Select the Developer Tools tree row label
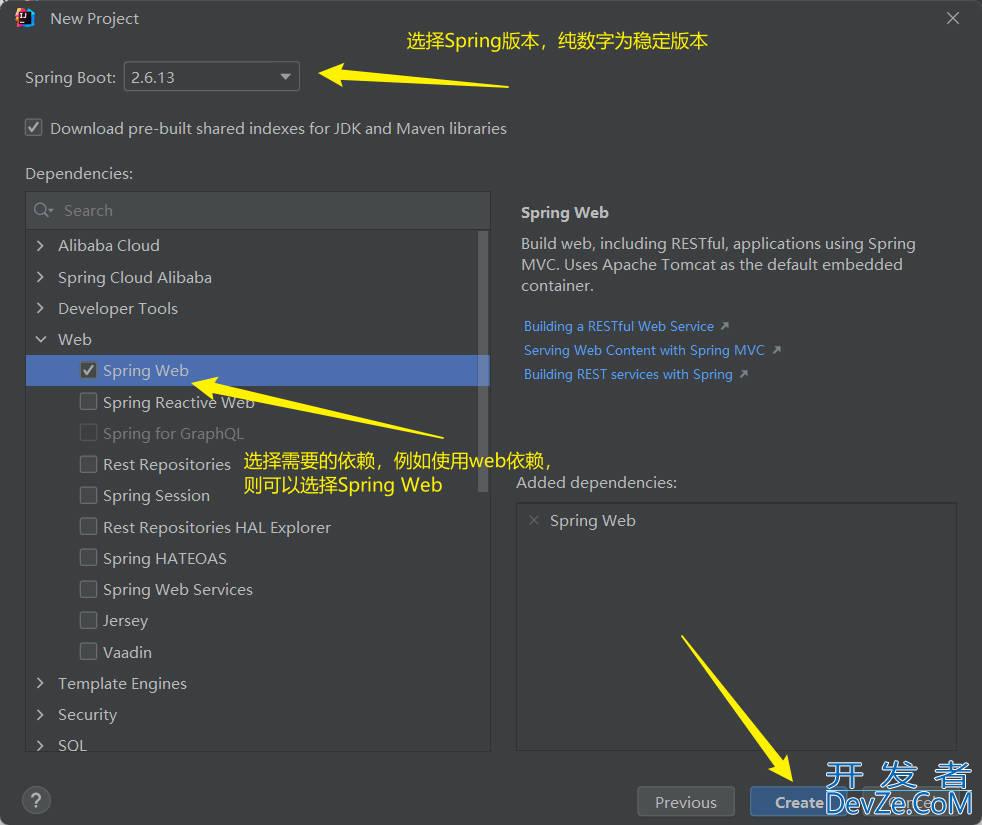Image resolution: width=982 pixels, height=825 pixels. 118,308
